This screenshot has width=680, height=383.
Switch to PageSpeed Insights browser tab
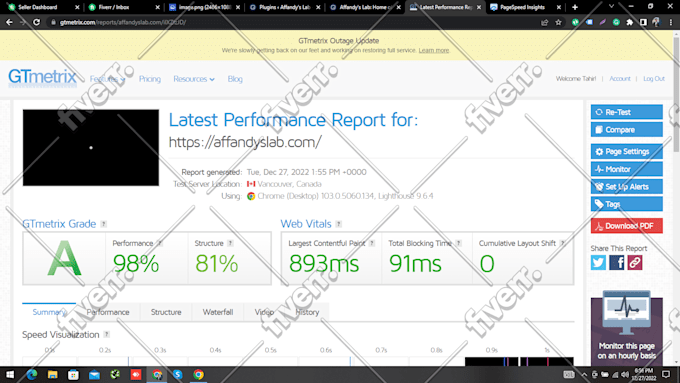pos(524,7)
